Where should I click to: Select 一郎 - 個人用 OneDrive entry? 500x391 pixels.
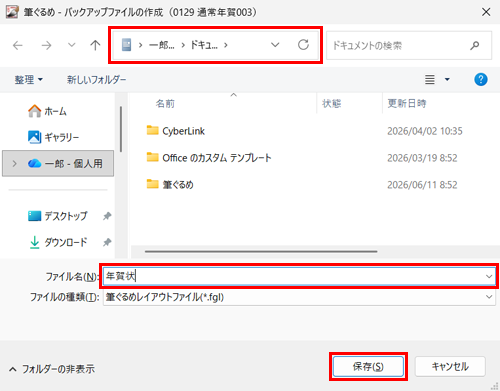click(x=58, y=163)
